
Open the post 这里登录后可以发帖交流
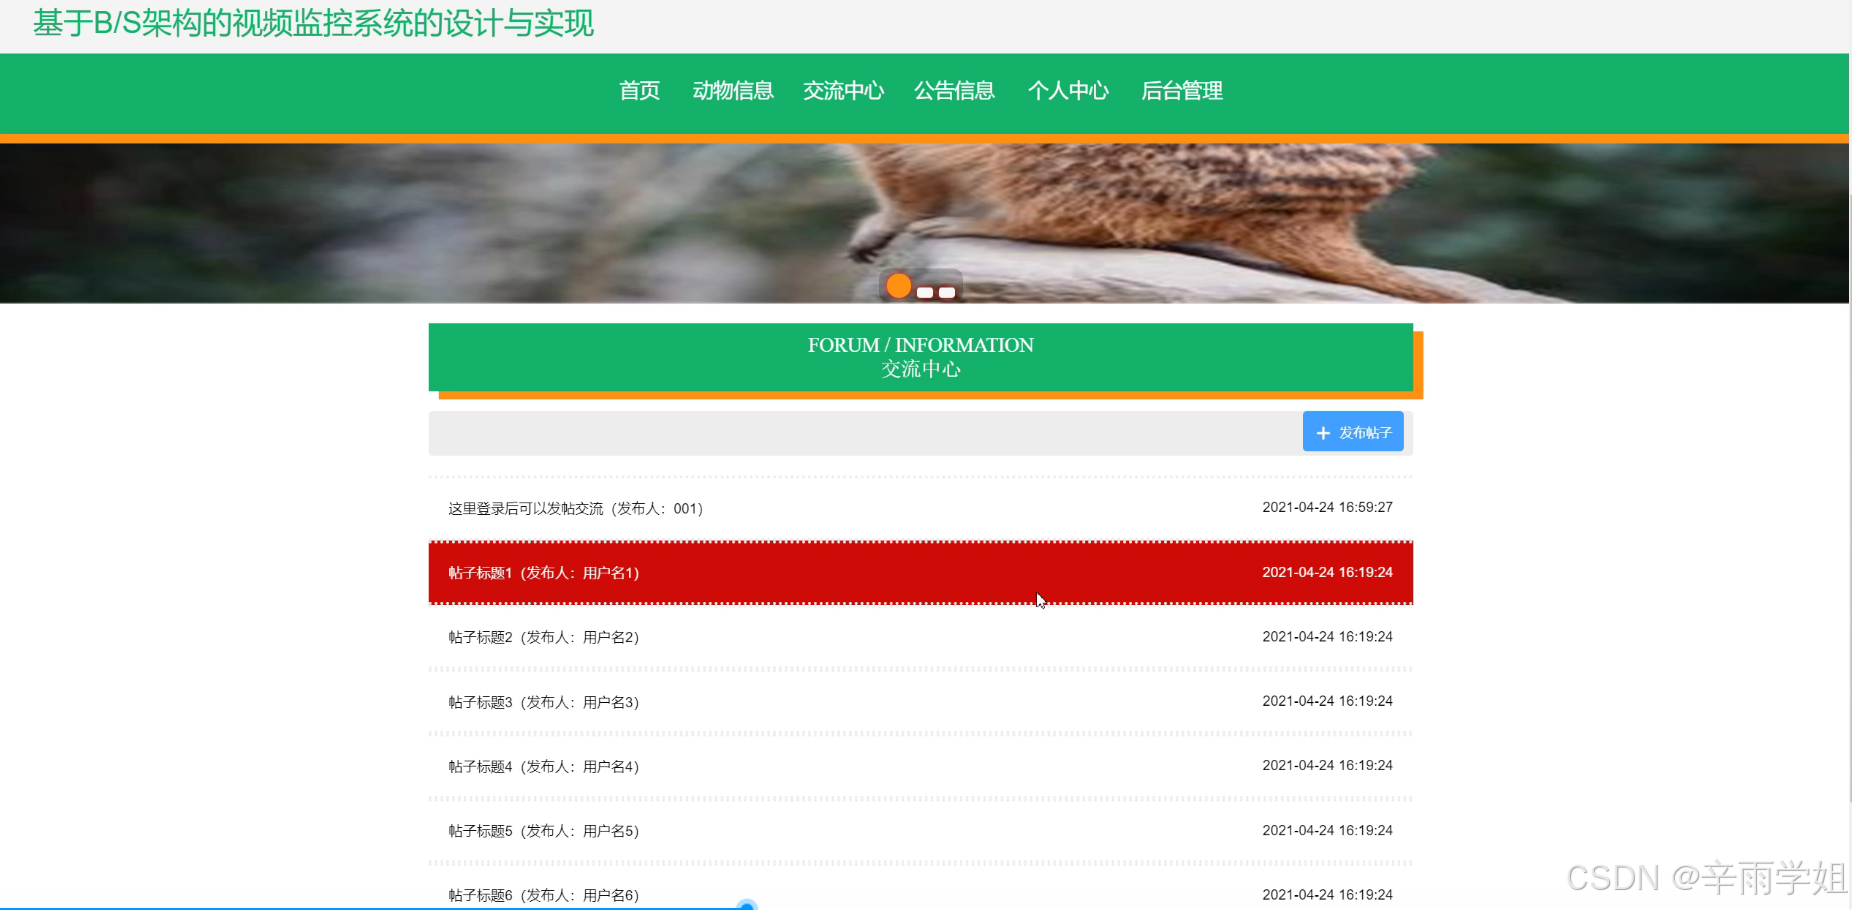tap(575, 508)
